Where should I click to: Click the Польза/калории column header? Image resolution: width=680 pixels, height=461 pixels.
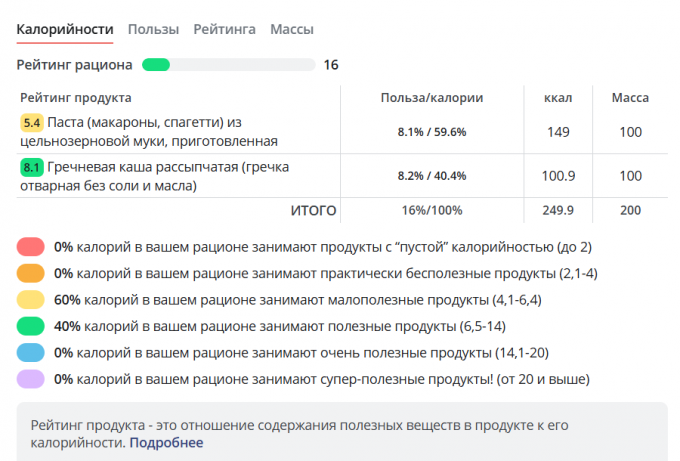tap(432, 98)
